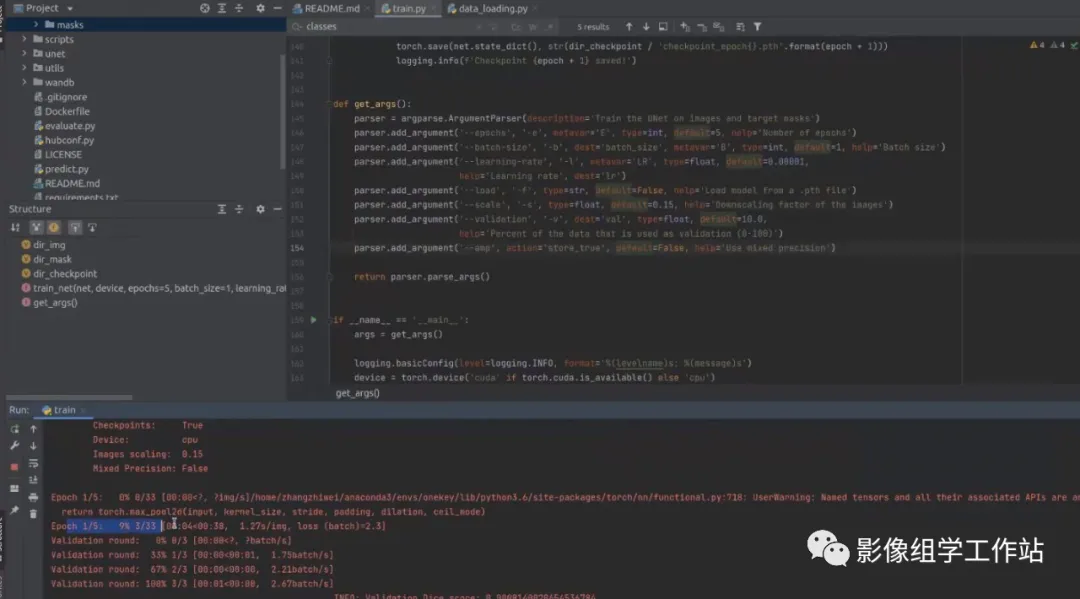Expand the utils folder
The image size is (1080, 599).
click(x=25, y=68)
